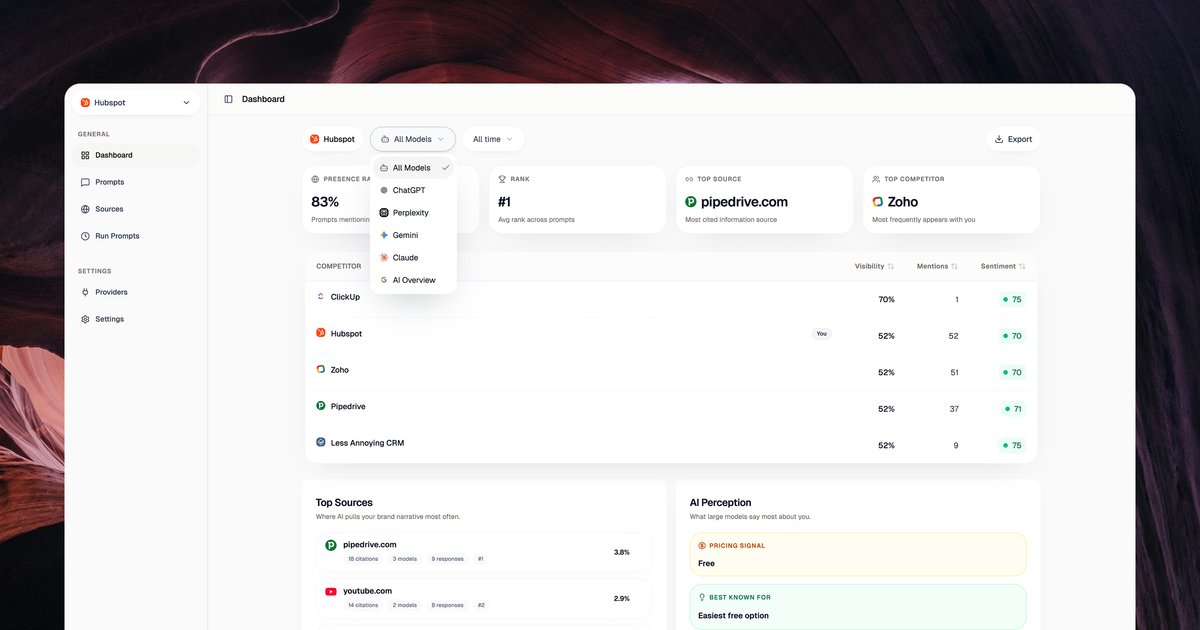This screenshot has width=1200, height=630.
Task: Collapse the All Models dropdown button
Action: pos(413,139)
